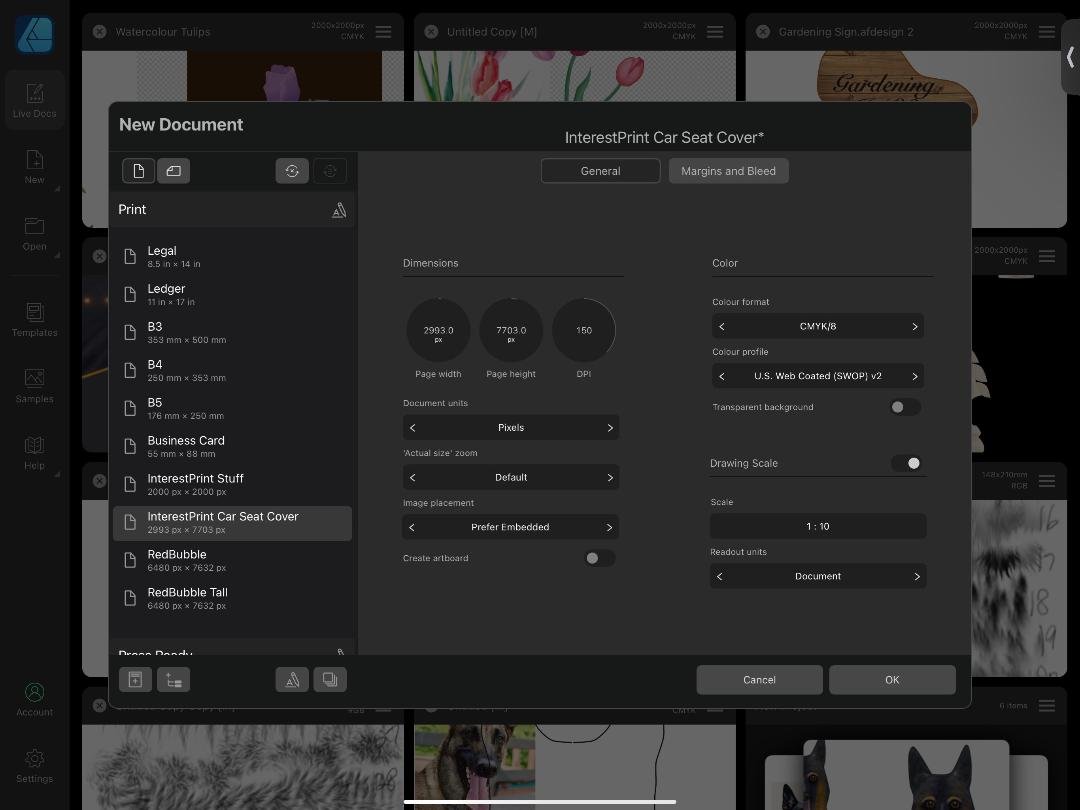This screenshot has width=1080, height=810.
Task: Select the General tab
Action: (600, 171)
